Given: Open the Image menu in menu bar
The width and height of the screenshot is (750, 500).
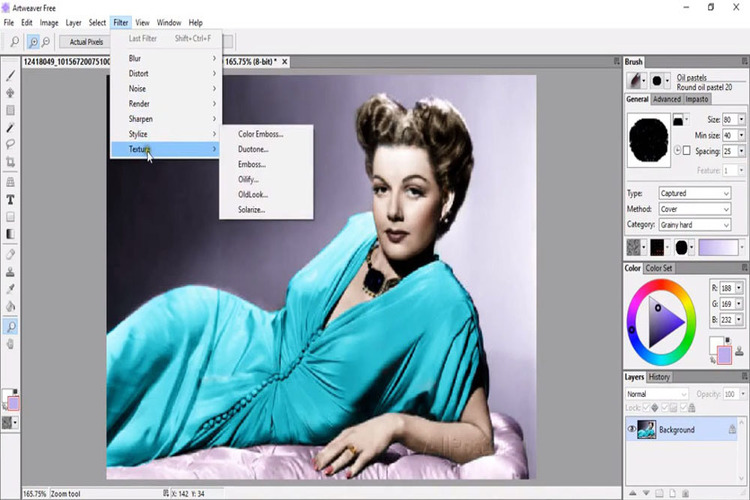Looking at the screenshot, I should click(x=49, y=22).
